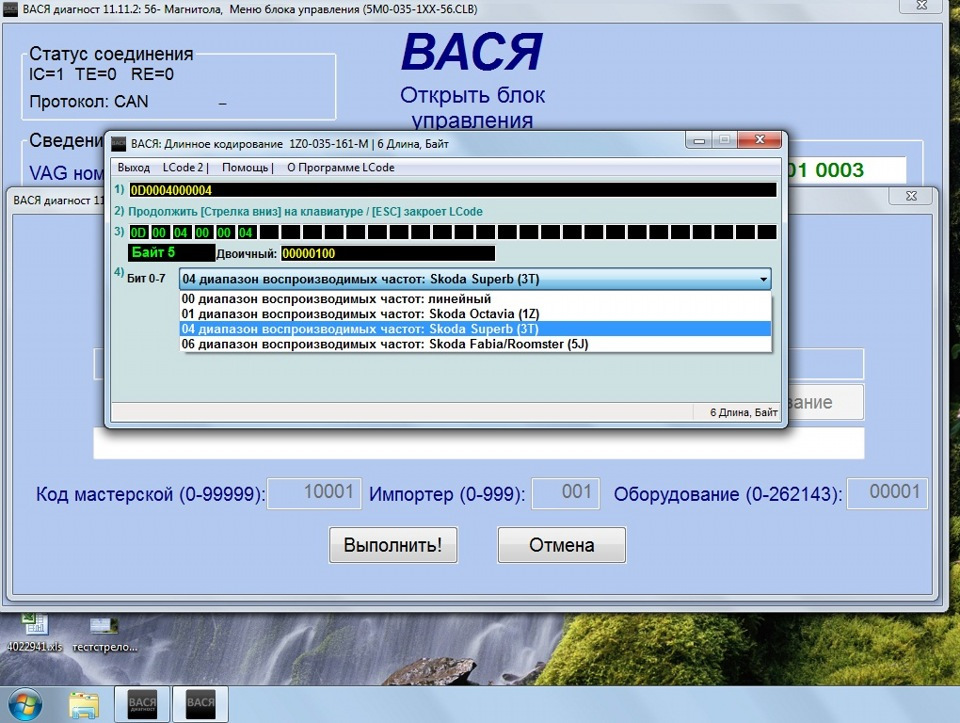
Task: Switch to first ВАСЯ диагност taskbar button
Action: pos(142,705)
